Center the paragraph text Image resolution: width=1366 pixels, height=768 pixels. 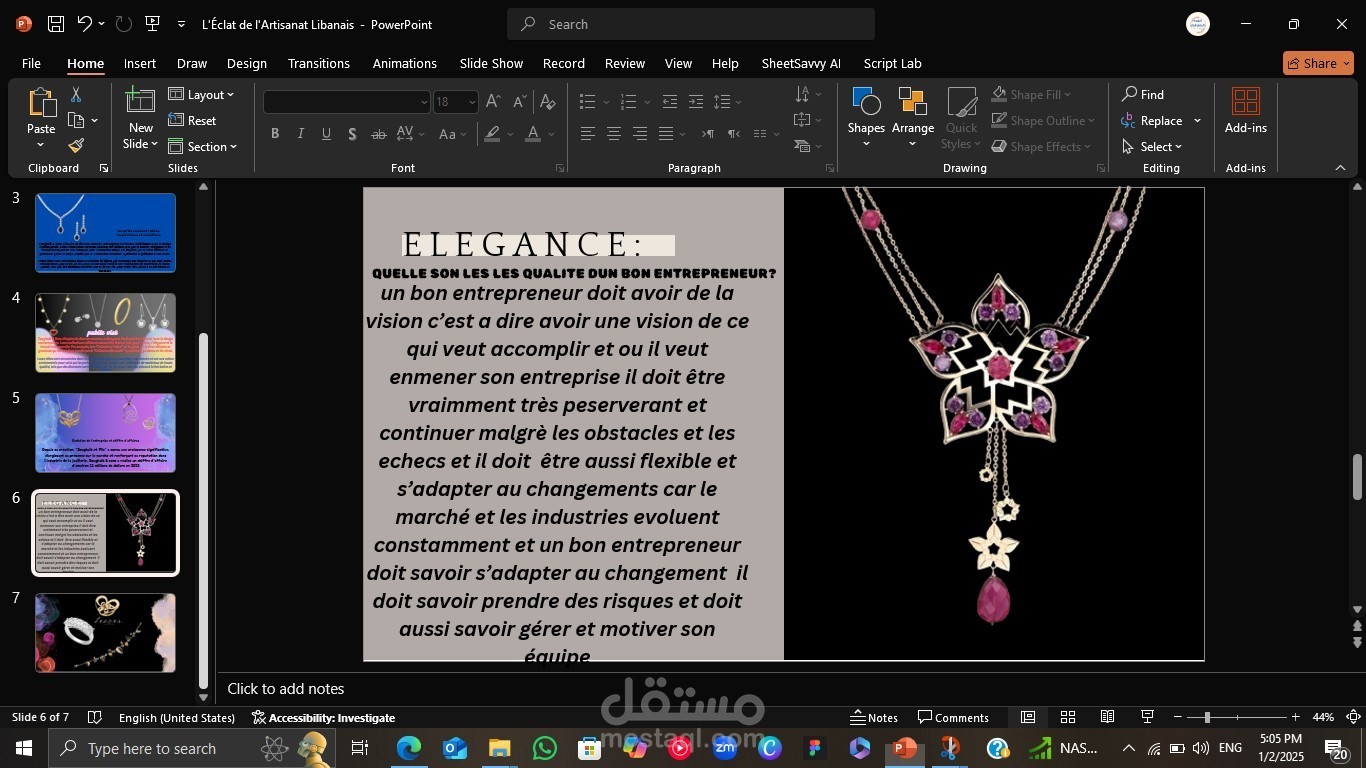614,134
